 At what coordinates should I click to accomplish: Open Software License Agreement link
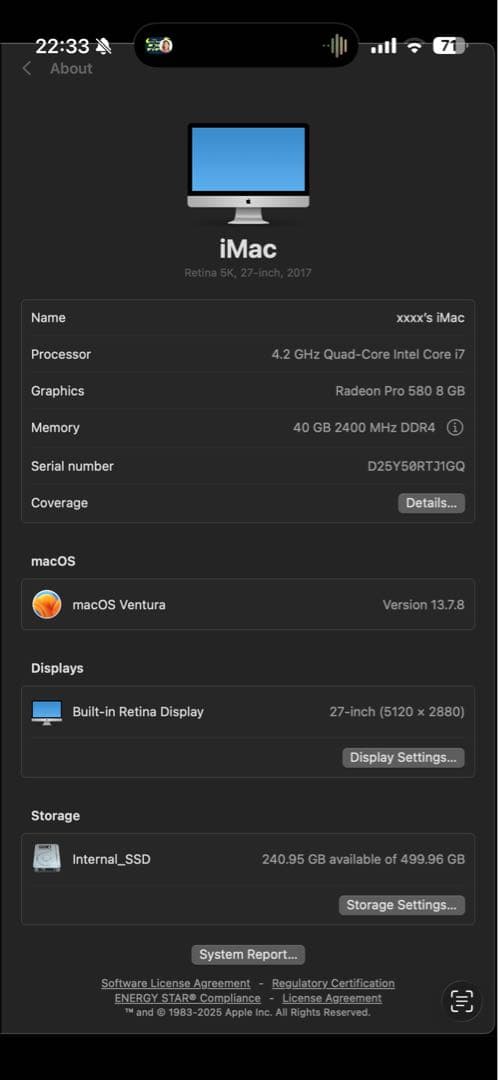click(x=176, y=983)
